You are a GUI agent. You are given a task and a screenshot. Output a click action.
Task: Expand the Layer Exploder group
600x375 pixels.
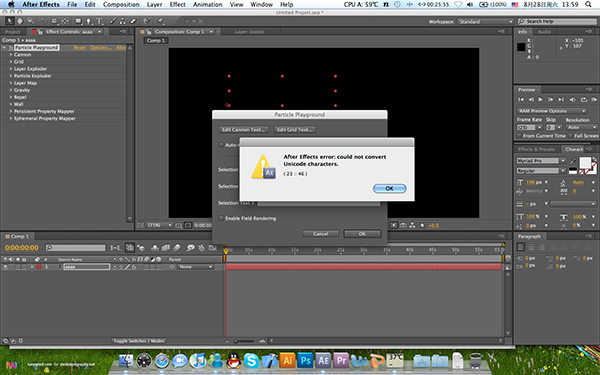coord(11,69)
